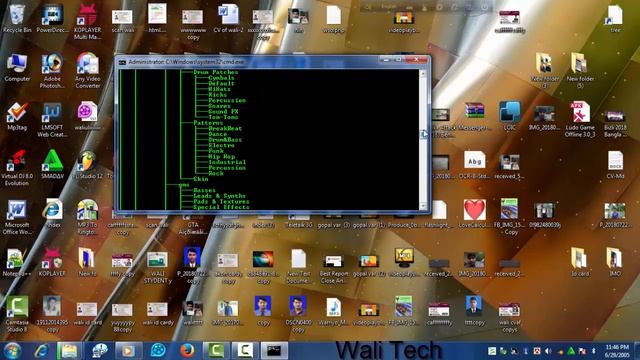This screenshot has height=360, width=640.
Task: Open the Camtasia Studio 8 shortcut
Action: (17, 314)
